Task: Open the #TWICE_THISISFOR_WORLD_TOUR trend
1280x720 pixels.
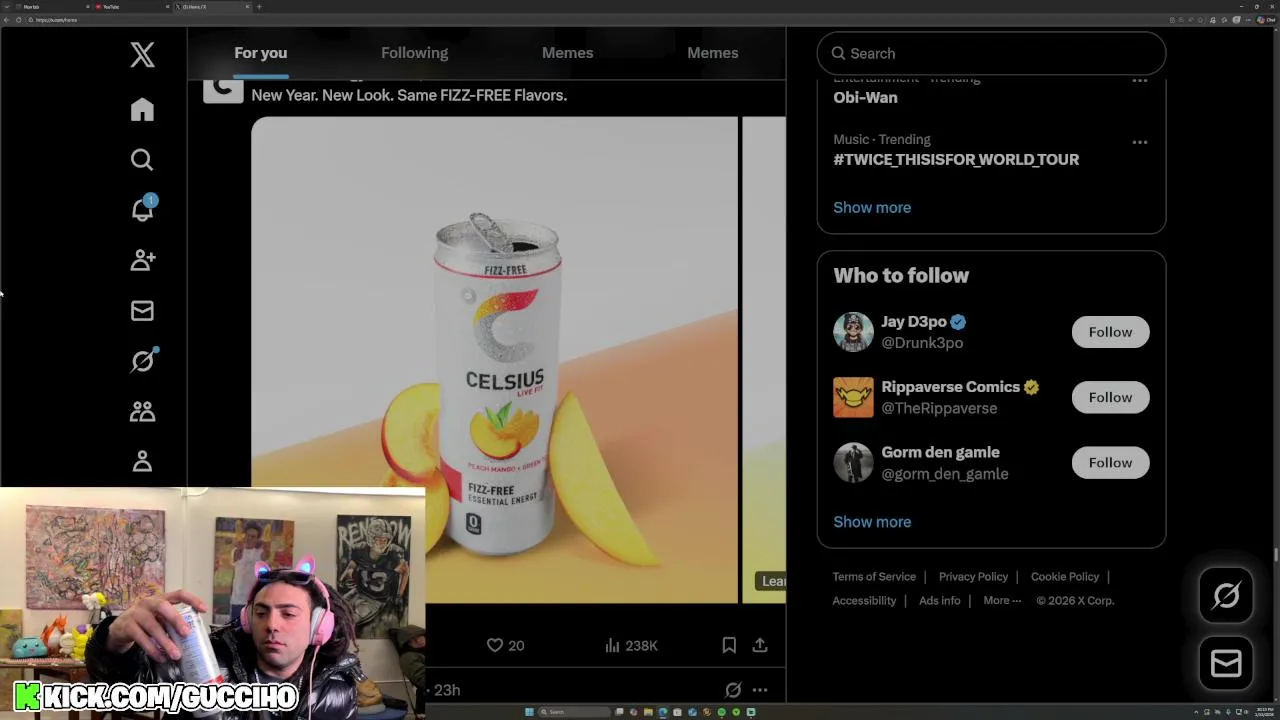Action: tap(956, 159)
